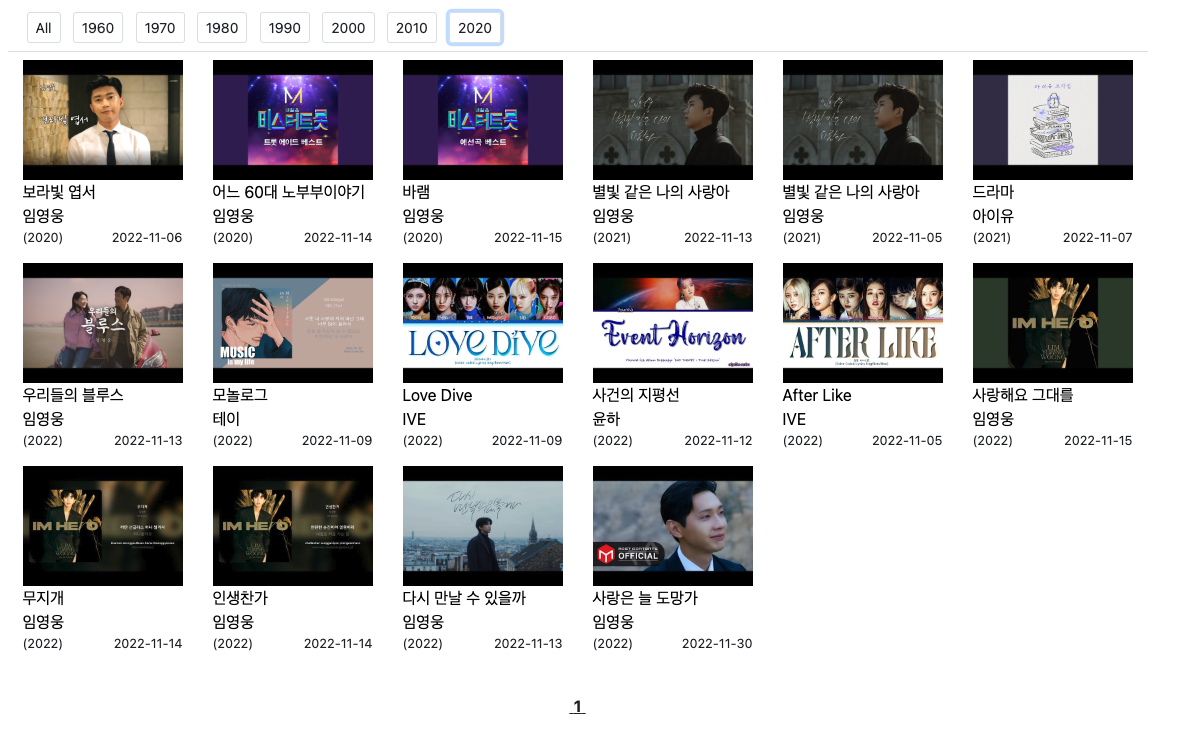
Task: Filter songs by the 1990 decade
Action: tap(285, 28)
